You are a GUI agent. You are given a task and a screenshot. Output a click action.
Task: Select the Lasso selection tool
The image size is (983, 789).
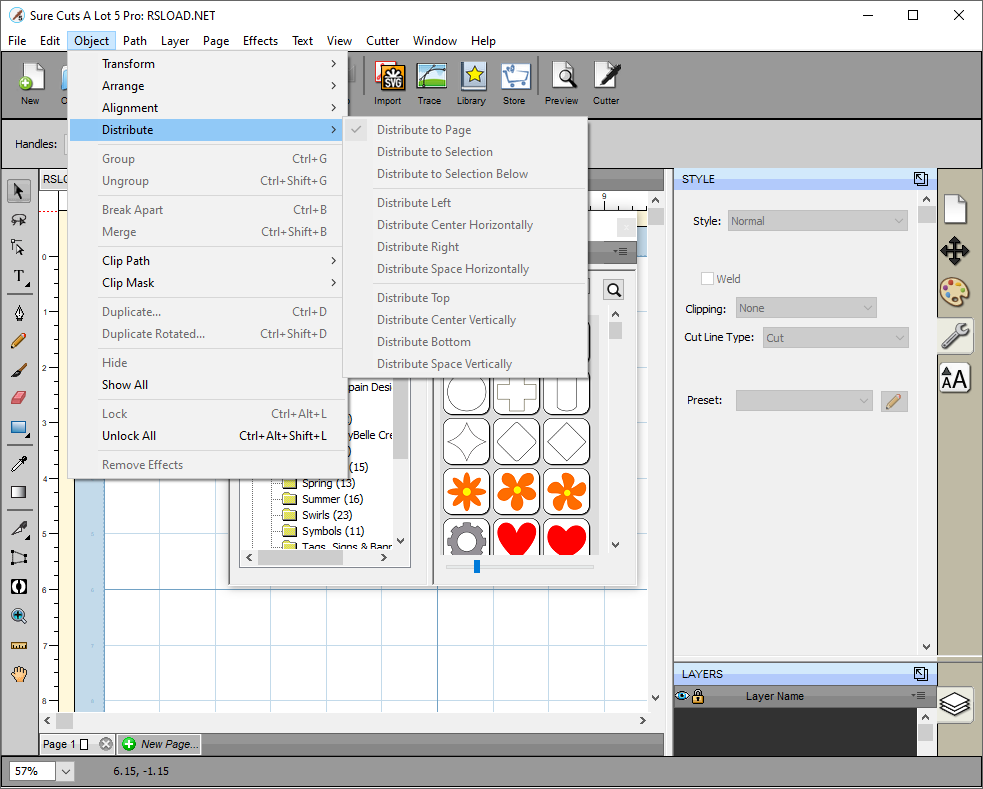coord(19,219)
